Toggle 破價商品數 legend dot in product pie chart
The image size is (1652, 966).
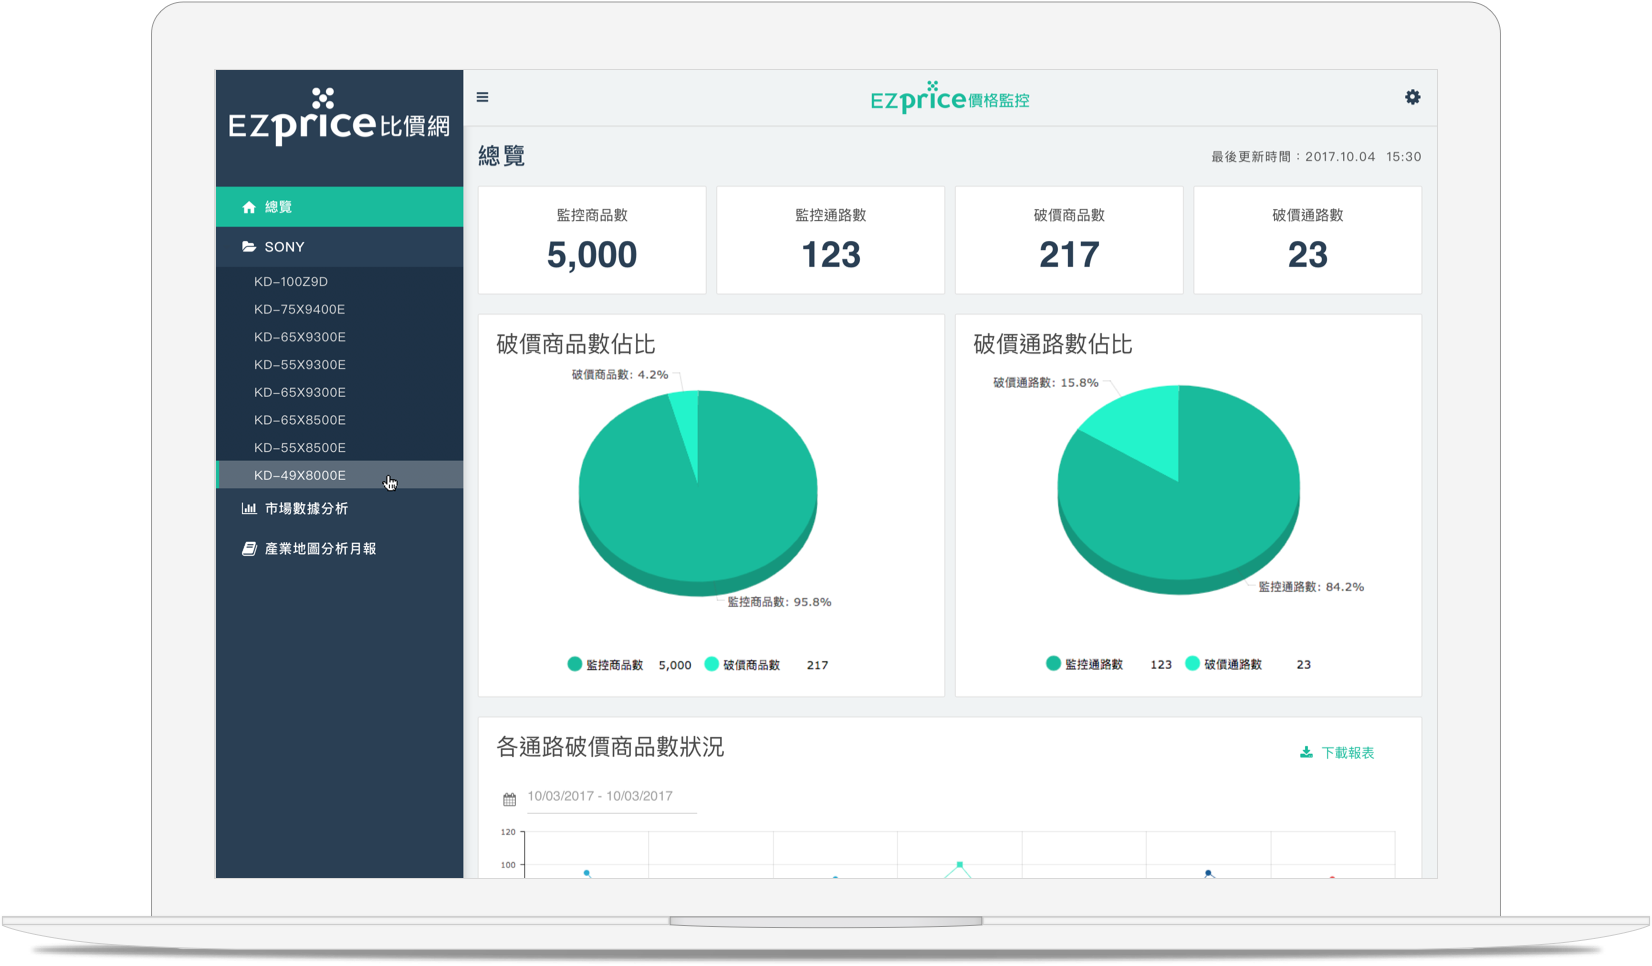pyautogui.click(x=711, y=664)
